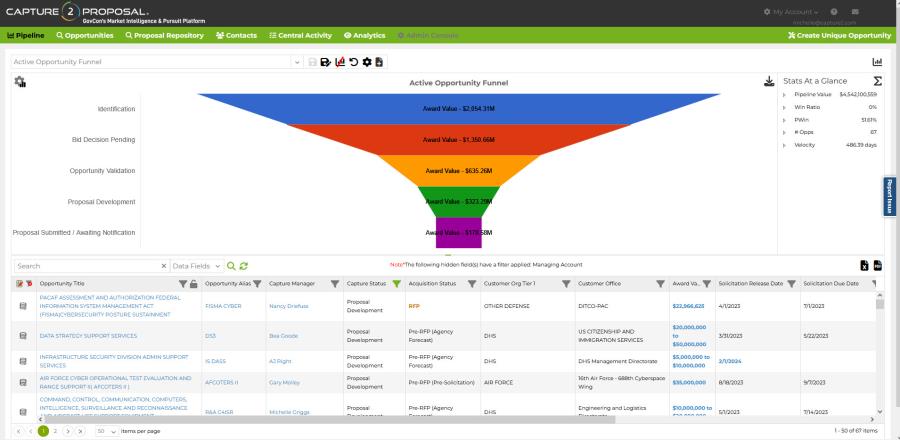The height and width of the screenshot is (440, 900).
Task: Filter the Opportunity Alias column
Action: click(x=257, y=283)
